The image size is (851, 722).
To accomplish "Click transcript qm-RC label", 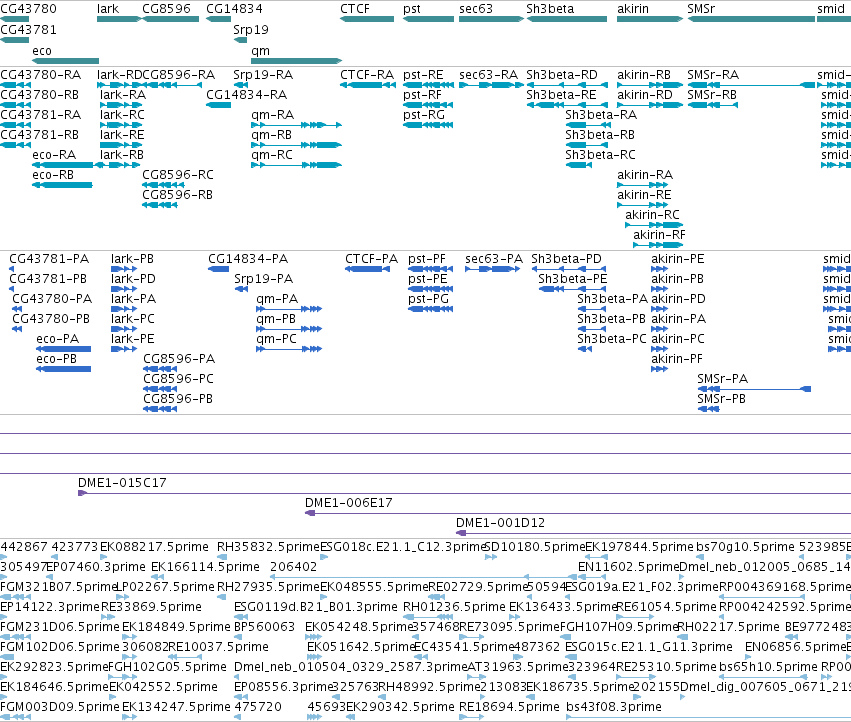I will click(x=272, y=155).
